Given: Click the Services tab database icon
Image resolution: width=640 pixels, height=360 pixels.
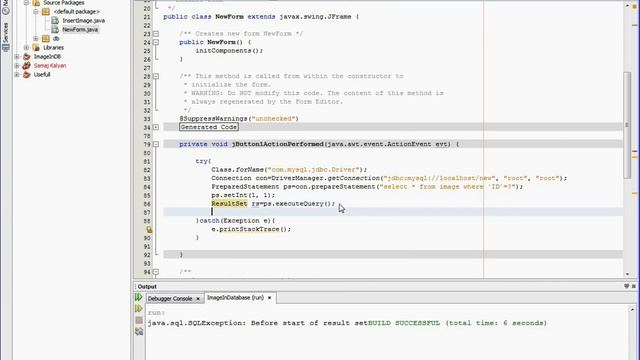Looking at the screenshot, I should (6, 47).
